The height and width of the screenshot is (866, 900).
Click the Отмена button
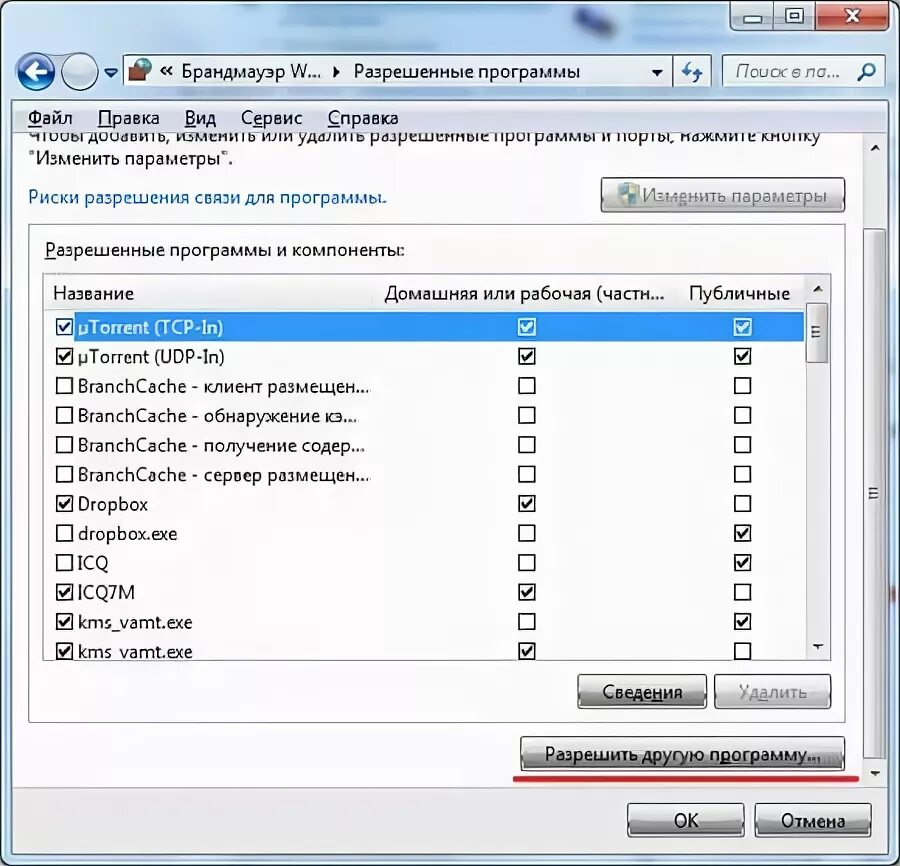tap(813, 820)
